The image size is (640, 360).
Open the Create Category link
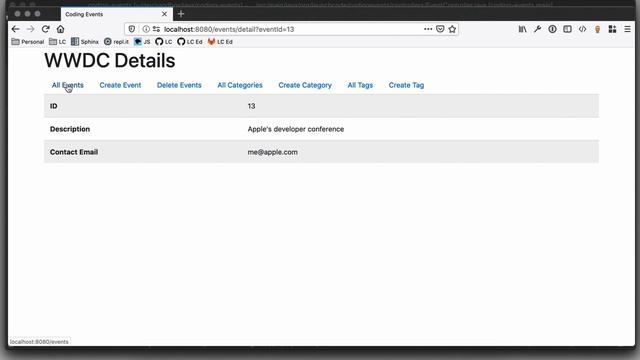click(x=305, y=85)
